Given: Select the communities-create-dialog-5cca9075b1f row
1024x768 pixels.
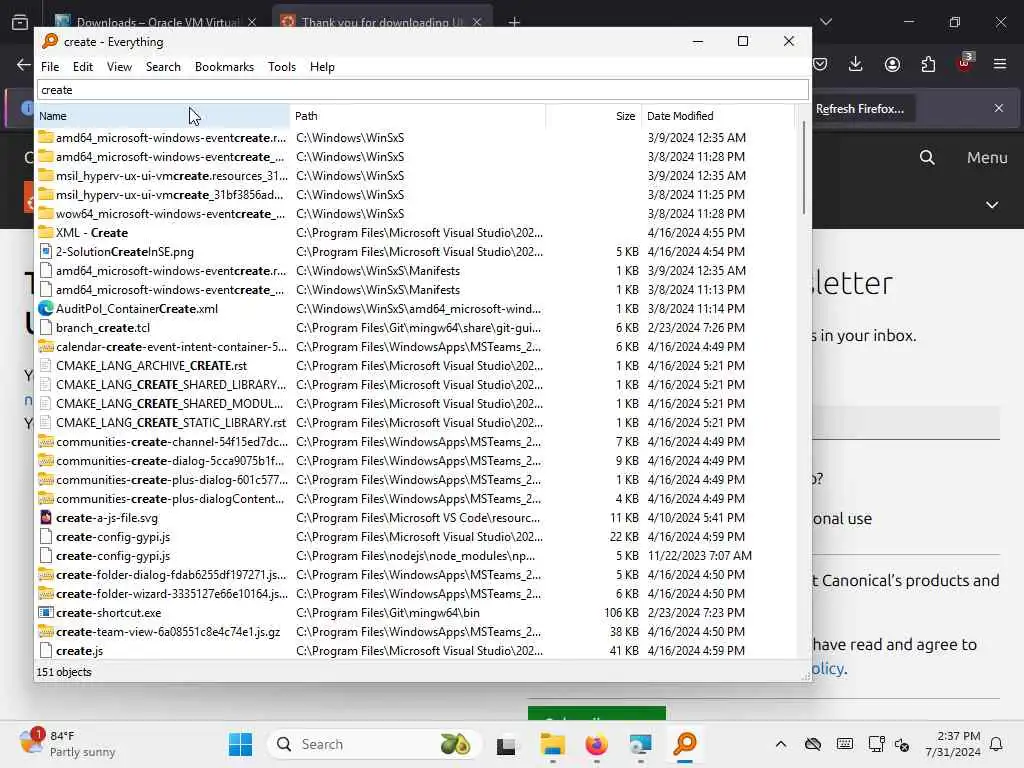Looking at the screenshot, I should pyautogui.click(x=417, y=460).
